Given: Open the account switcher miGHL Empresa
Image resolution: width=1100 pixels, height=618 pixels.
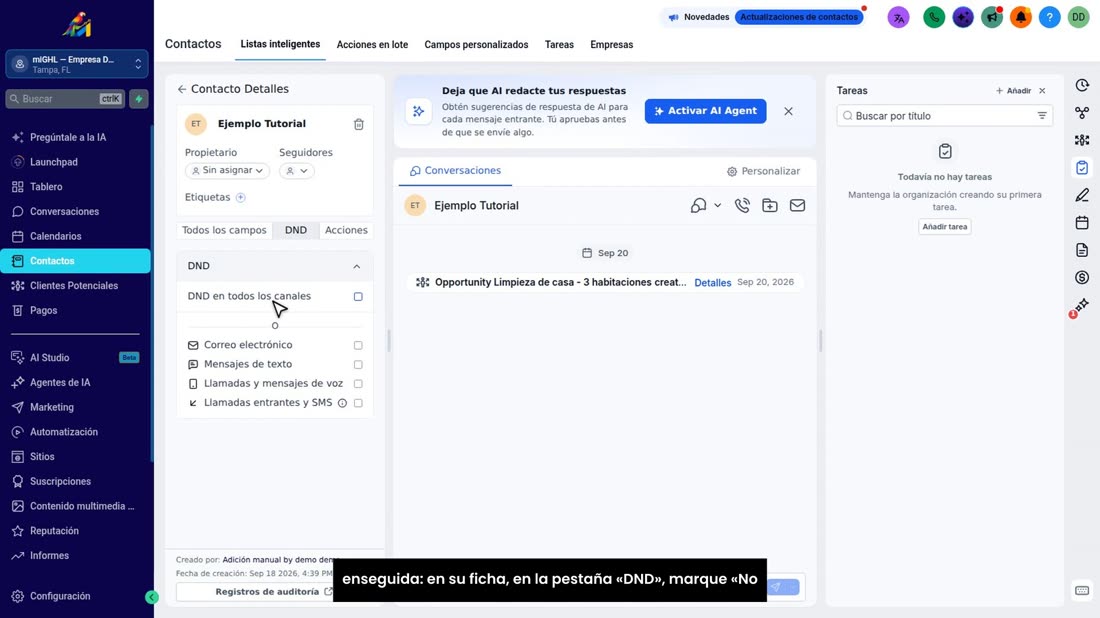Looking at the screenshot, I should point(76,65).
